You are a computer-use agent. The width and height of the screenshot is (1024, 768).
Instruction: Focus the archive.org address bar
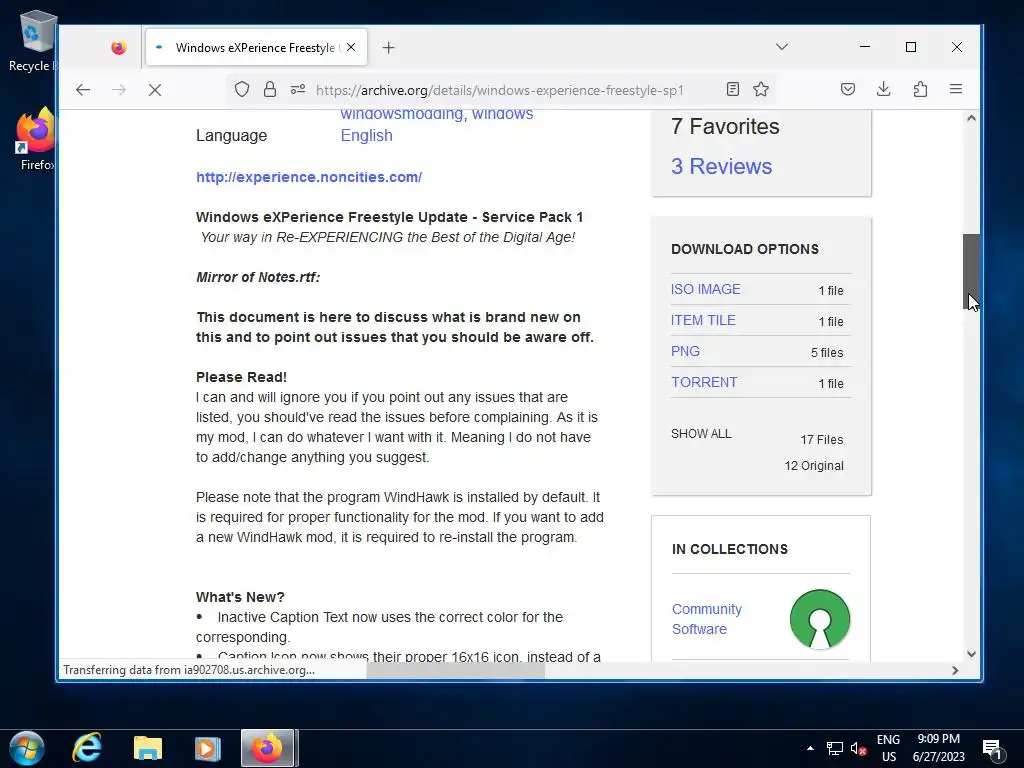pyautogui.click(x=500, y=90)
